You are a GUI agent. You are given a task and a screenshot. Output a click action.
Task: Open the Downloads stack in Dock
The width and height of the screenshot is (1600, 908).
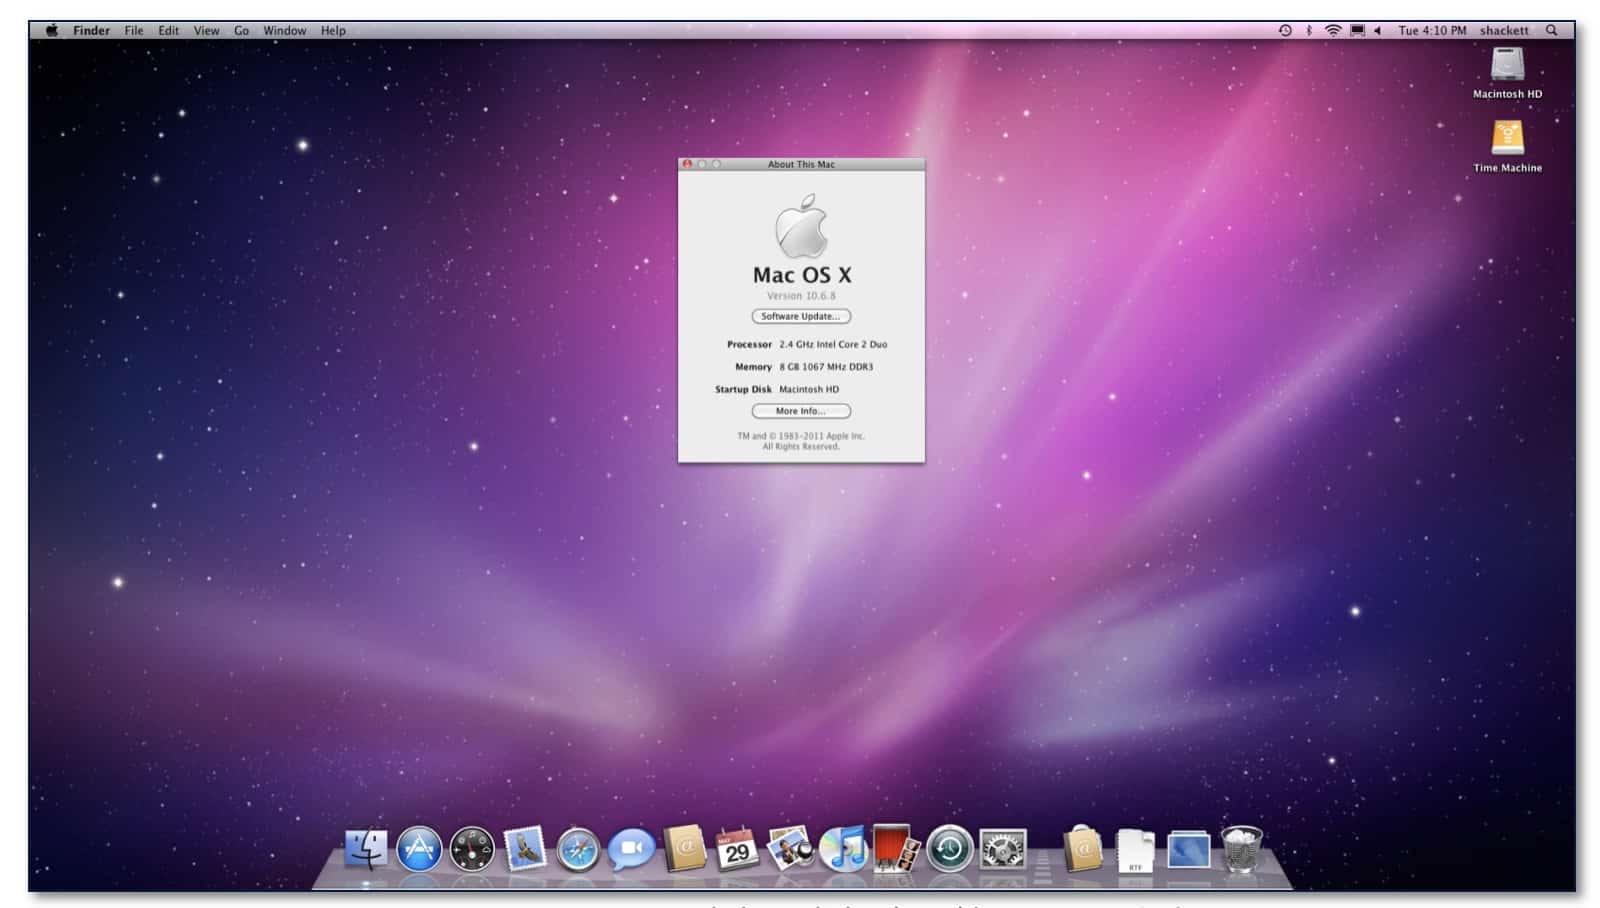pyautogui.click(x=1188, y=851)
